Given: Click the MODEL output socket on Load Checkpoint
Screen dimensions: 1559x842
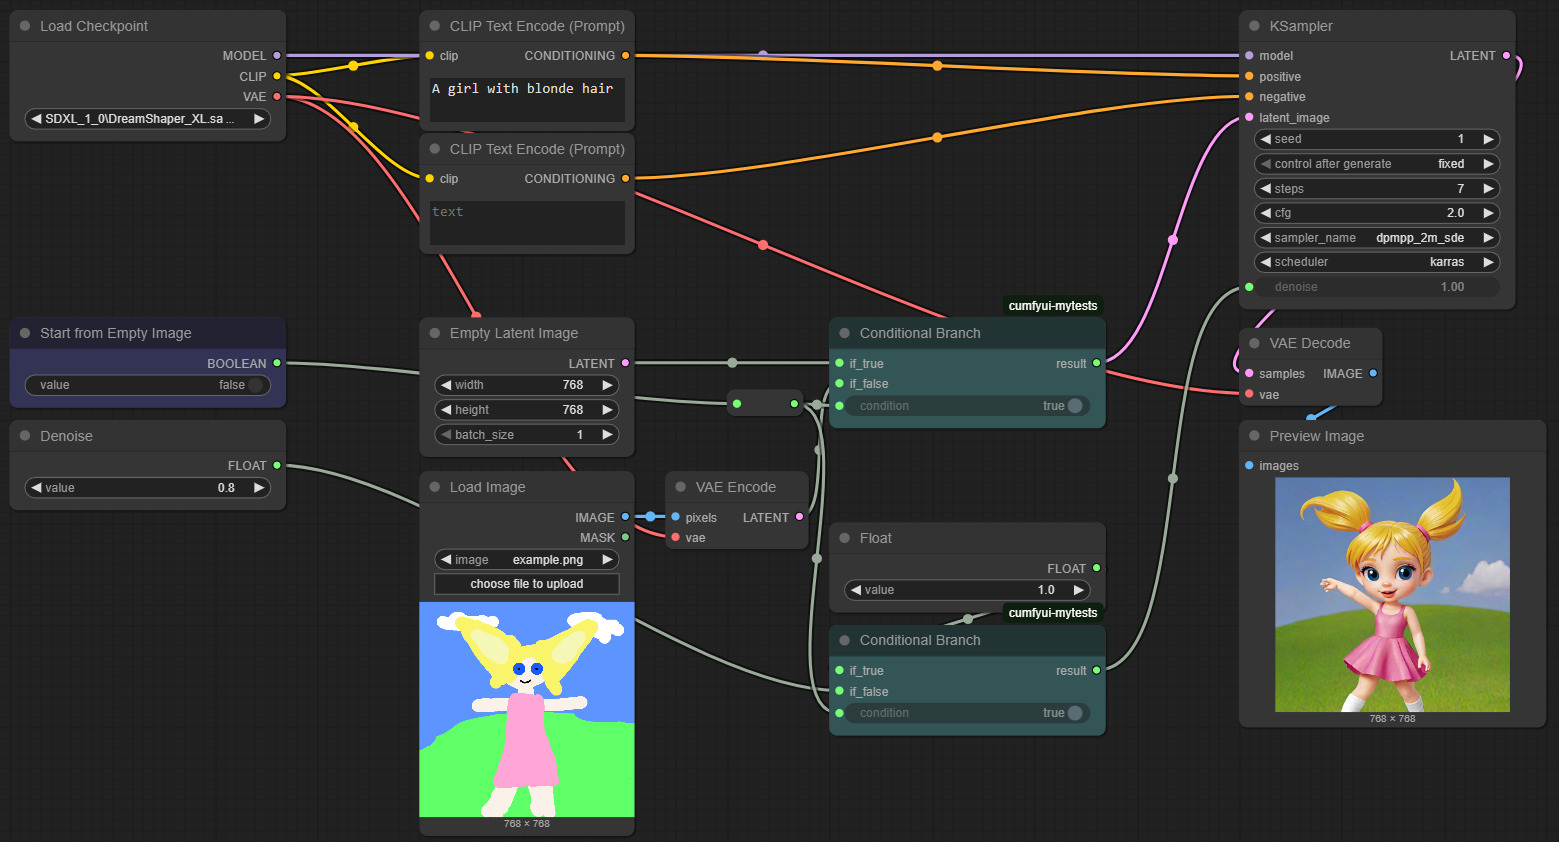Looking at the screenshot, I should [x=277, y=56].
